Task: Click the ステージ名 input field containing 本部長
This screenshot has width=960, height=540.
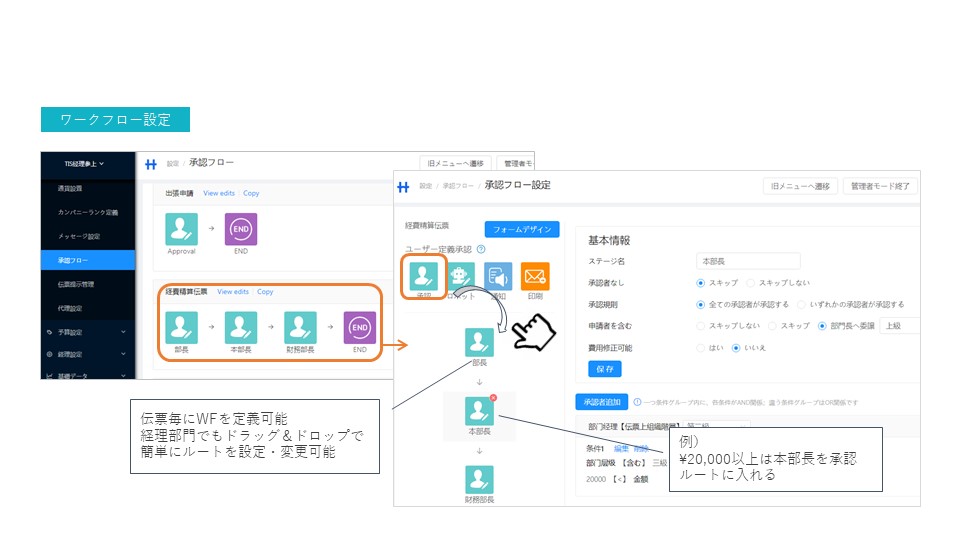Action: click(748, 261)
